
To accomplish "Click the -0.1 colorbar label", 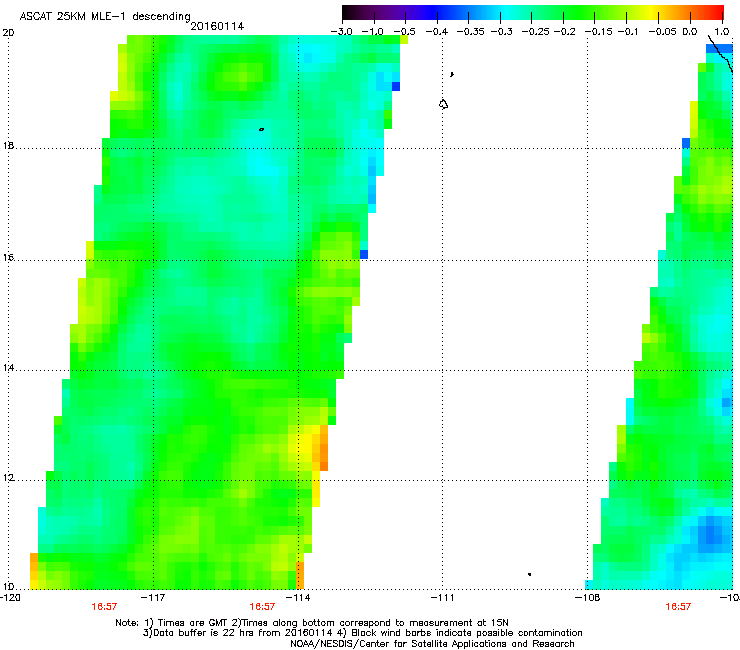I will tap(628, 31).
